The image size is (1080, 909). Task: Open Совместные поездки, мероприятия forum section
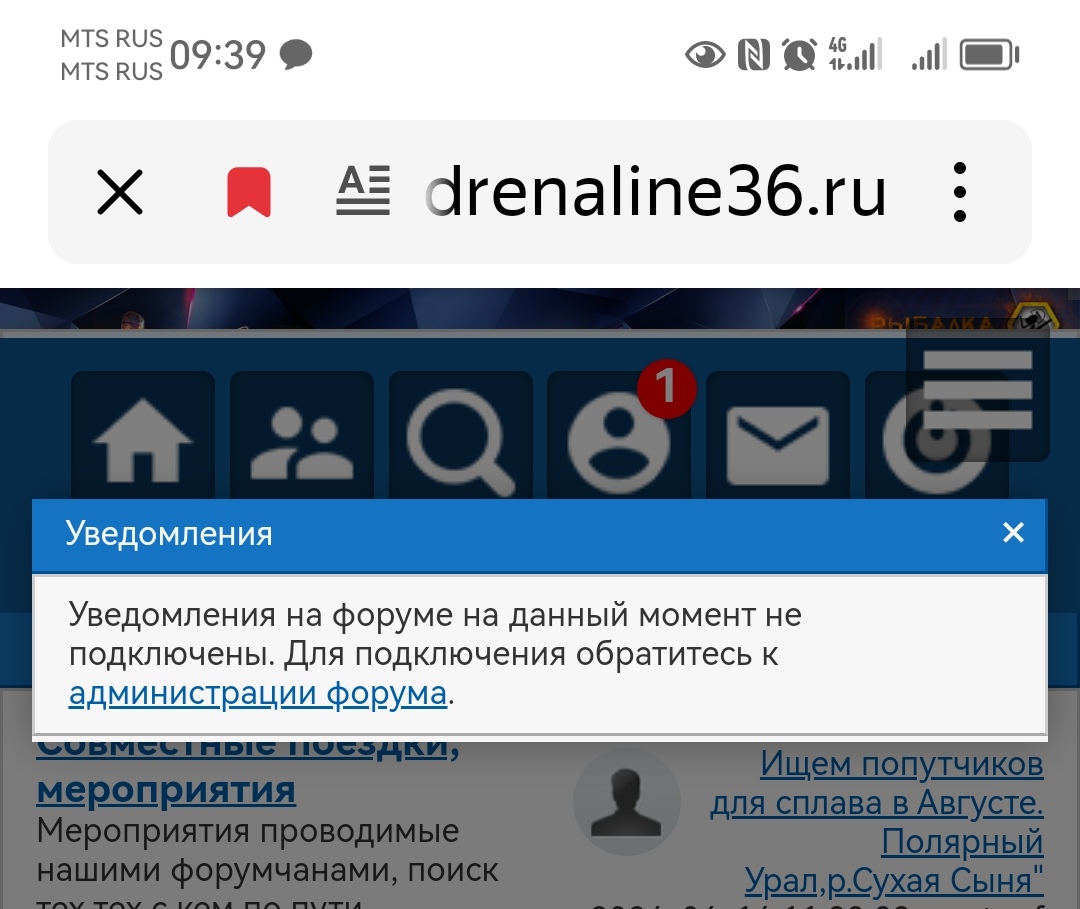[x=248, y=770]
